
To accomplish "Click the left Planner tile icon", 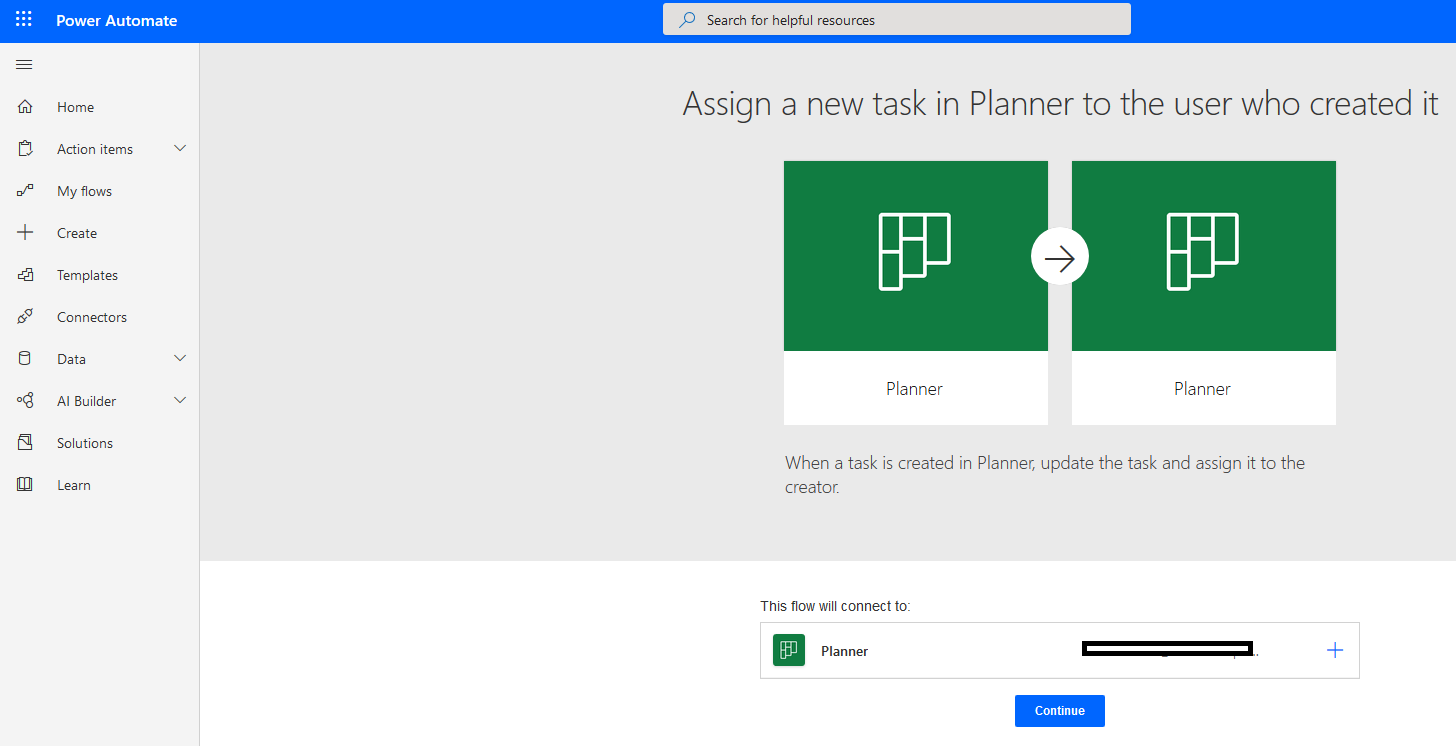I will click(915, 252).
